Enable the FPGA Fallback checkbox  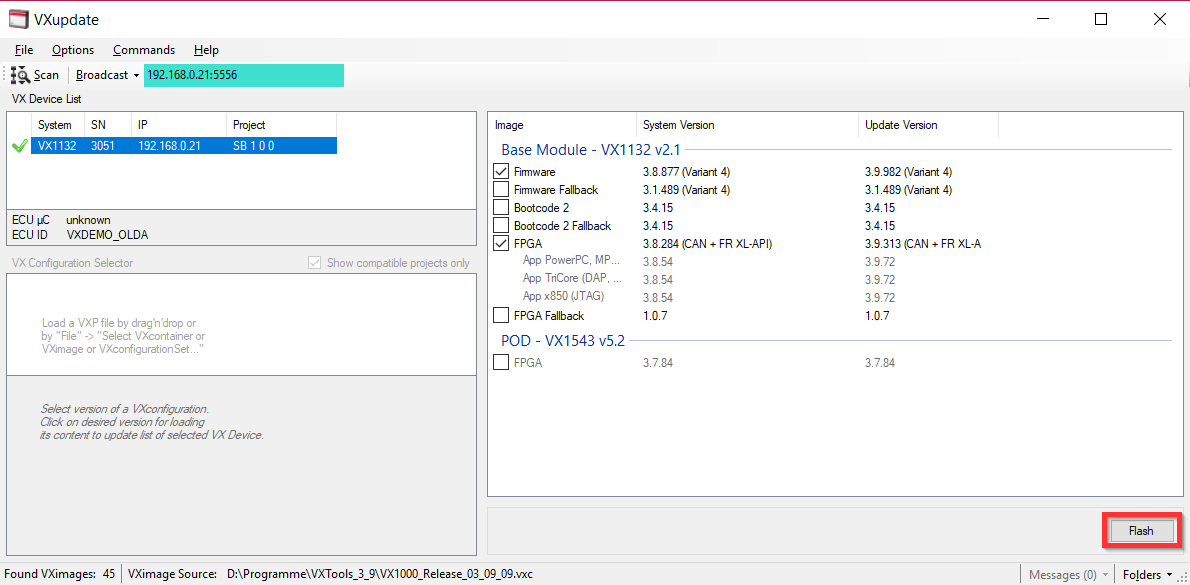tap(502, 316)
